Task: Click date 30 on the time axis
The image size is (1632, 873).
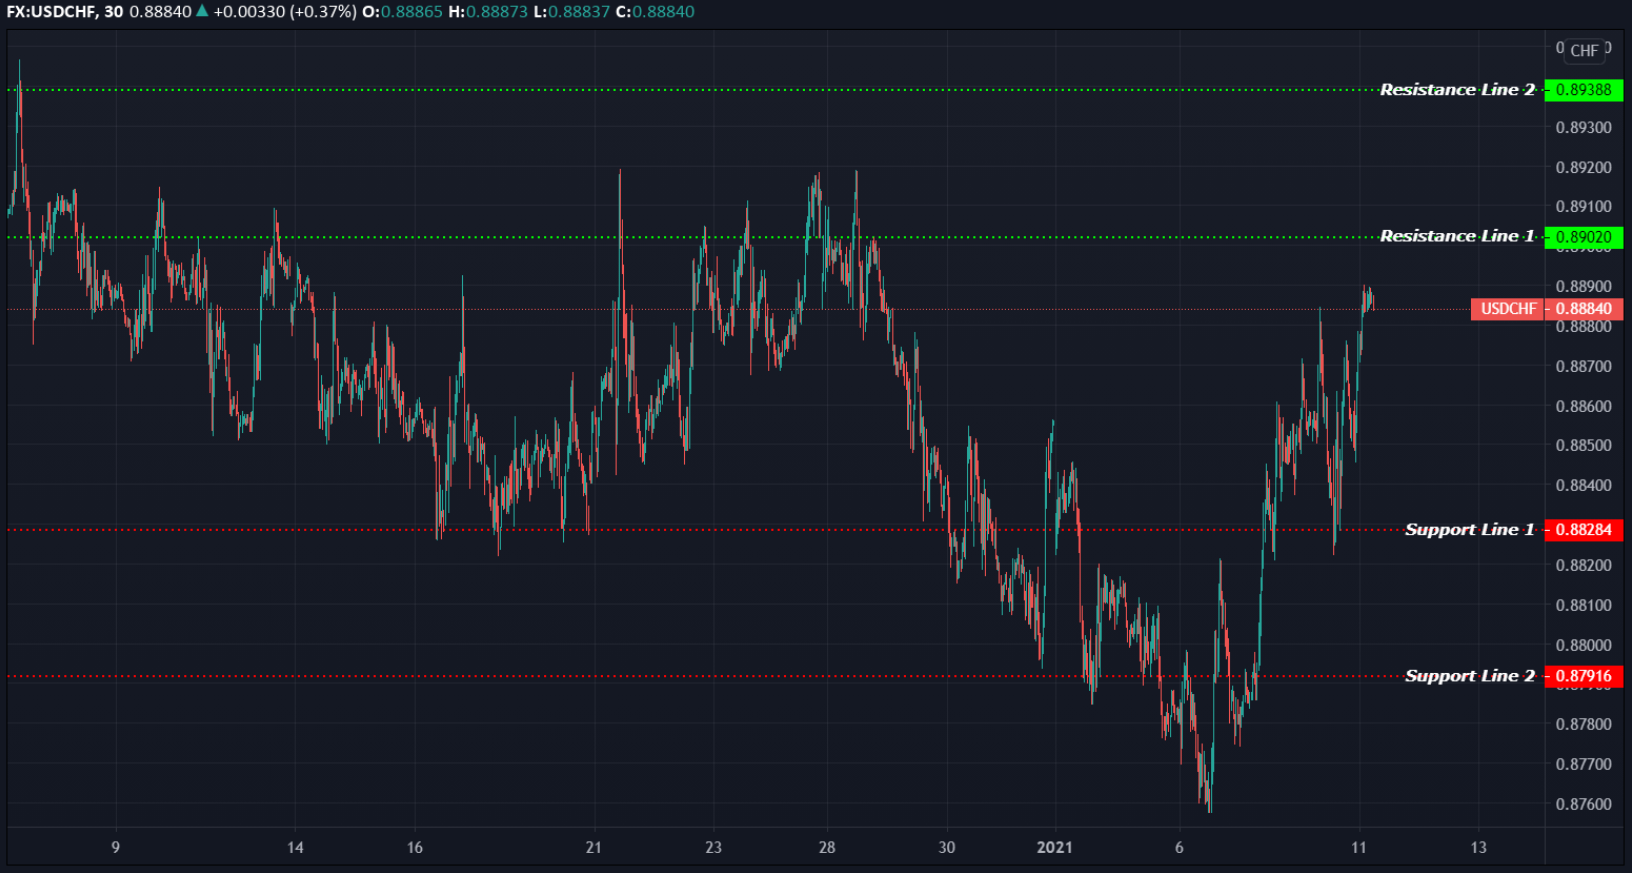Action: pos(947,848)
